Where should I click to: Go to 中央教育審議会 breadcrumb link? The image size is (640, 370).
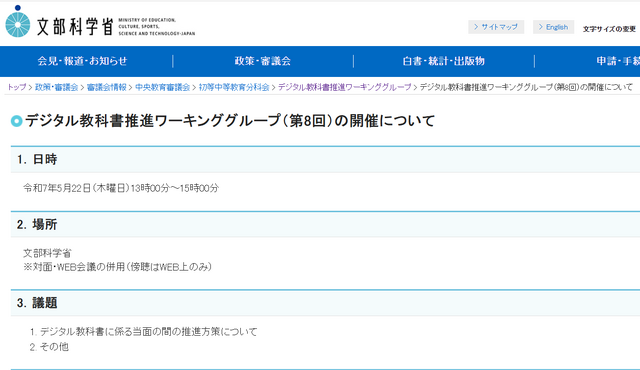(162, 87)
